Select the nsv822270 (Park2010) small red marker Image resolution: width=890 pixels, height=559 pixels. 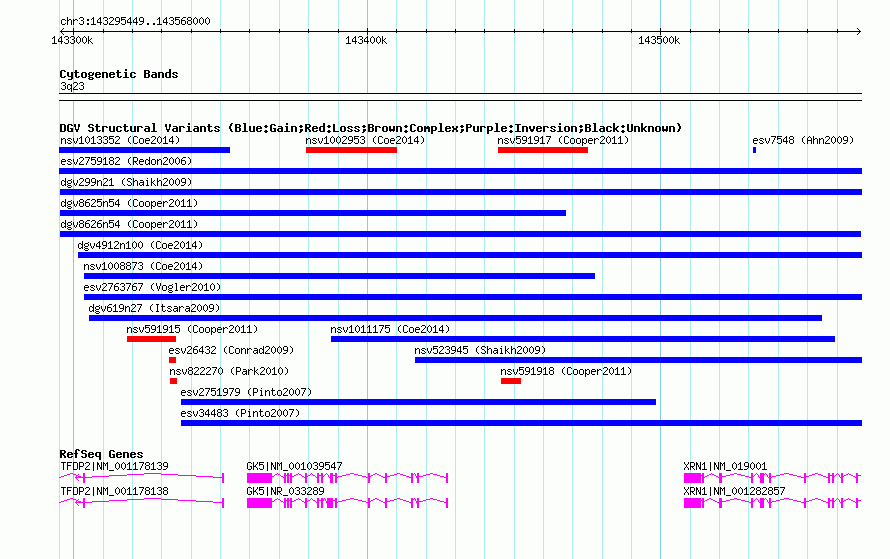(174, 381)
